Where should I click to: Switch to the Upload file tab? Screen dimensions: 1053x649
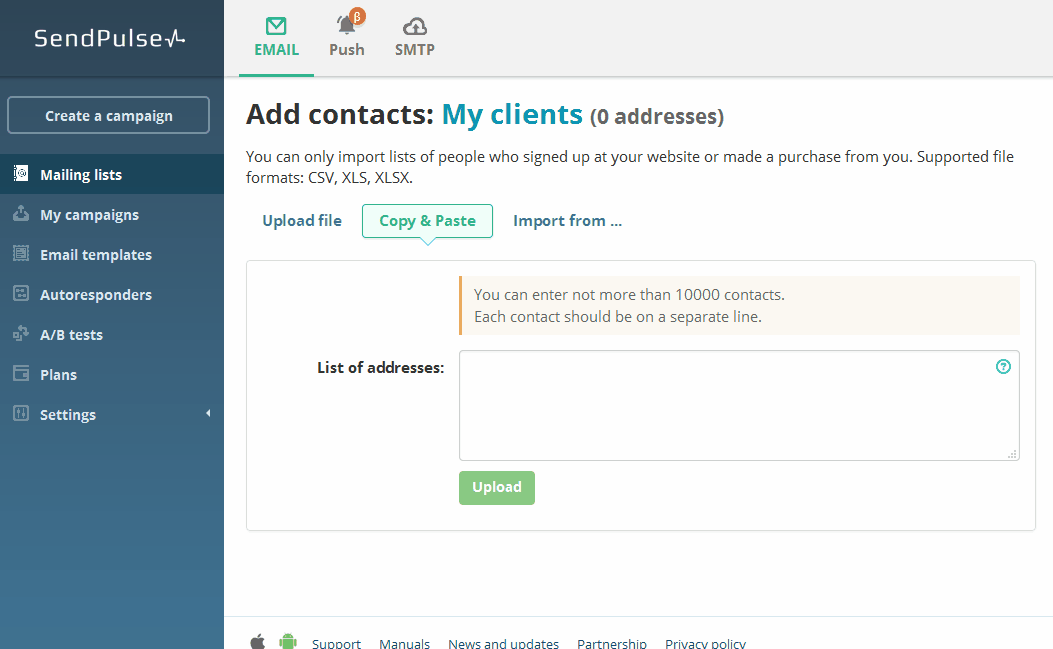302,221
